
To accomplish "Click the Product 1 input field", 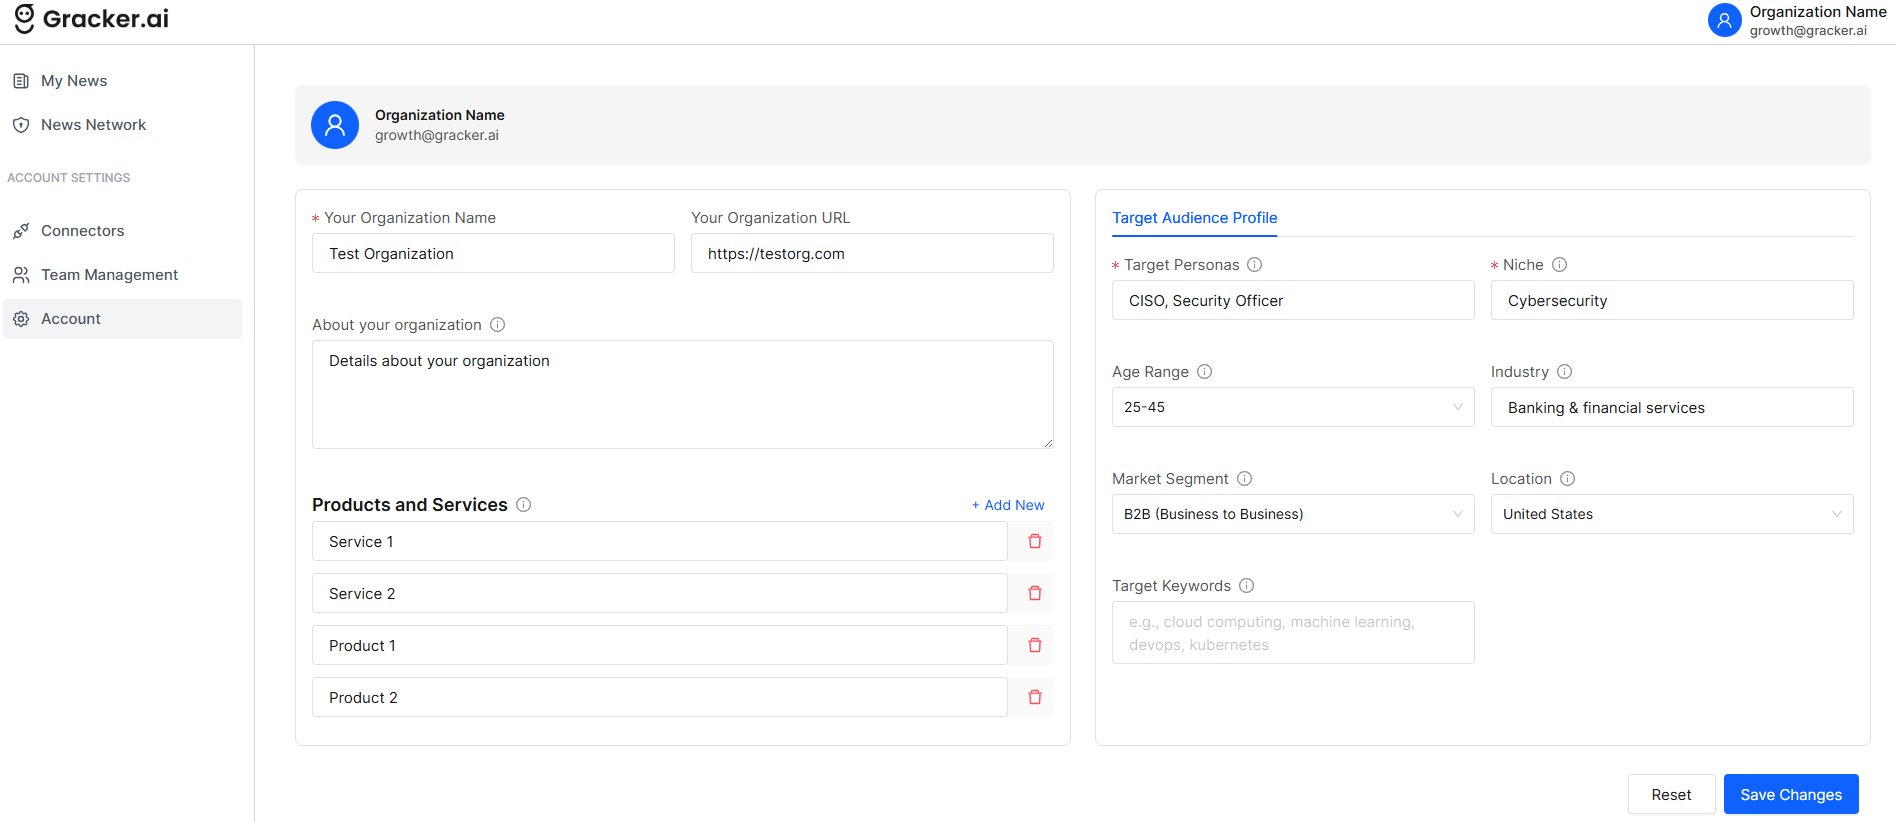I will click(x=660, y=645).
